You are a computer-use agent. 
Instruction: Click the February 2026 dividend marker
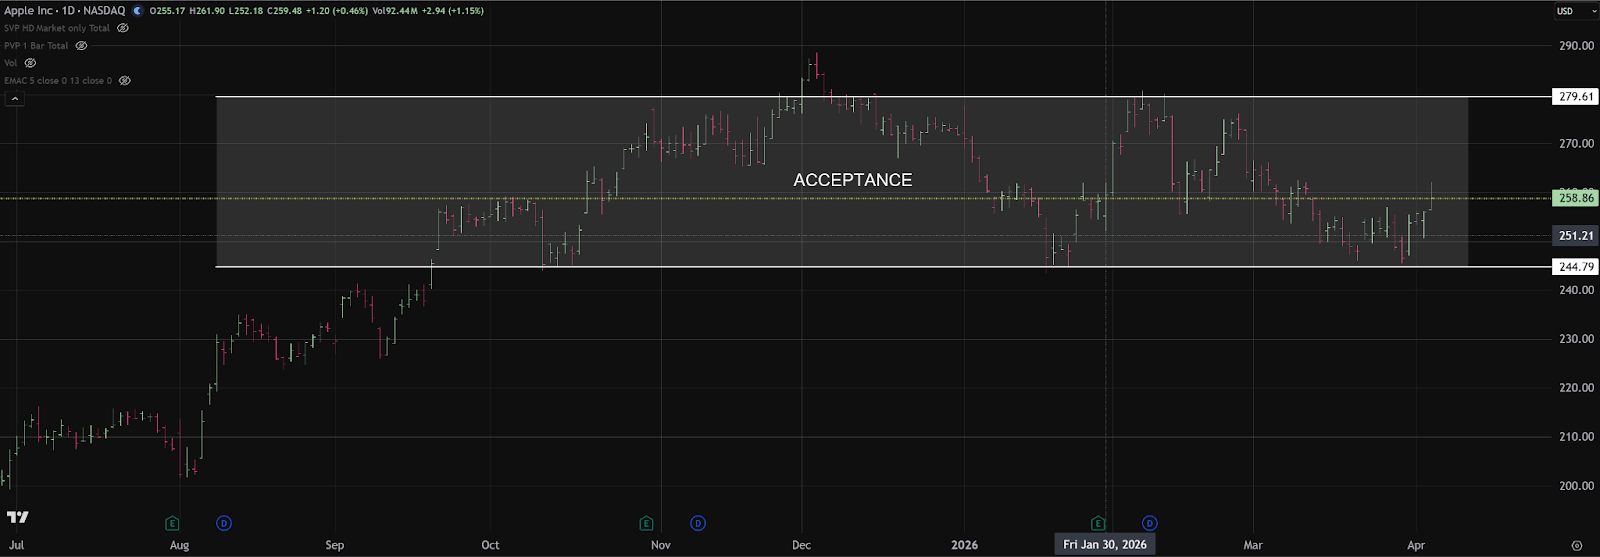point(1150,523)
